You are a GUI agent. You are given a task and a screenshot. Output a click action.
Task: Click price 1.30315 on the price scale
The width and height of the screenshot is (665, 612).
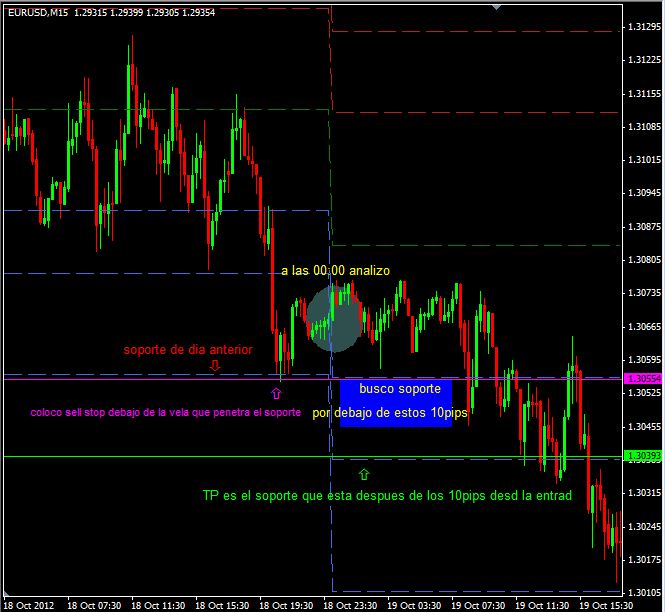(644, 493)
